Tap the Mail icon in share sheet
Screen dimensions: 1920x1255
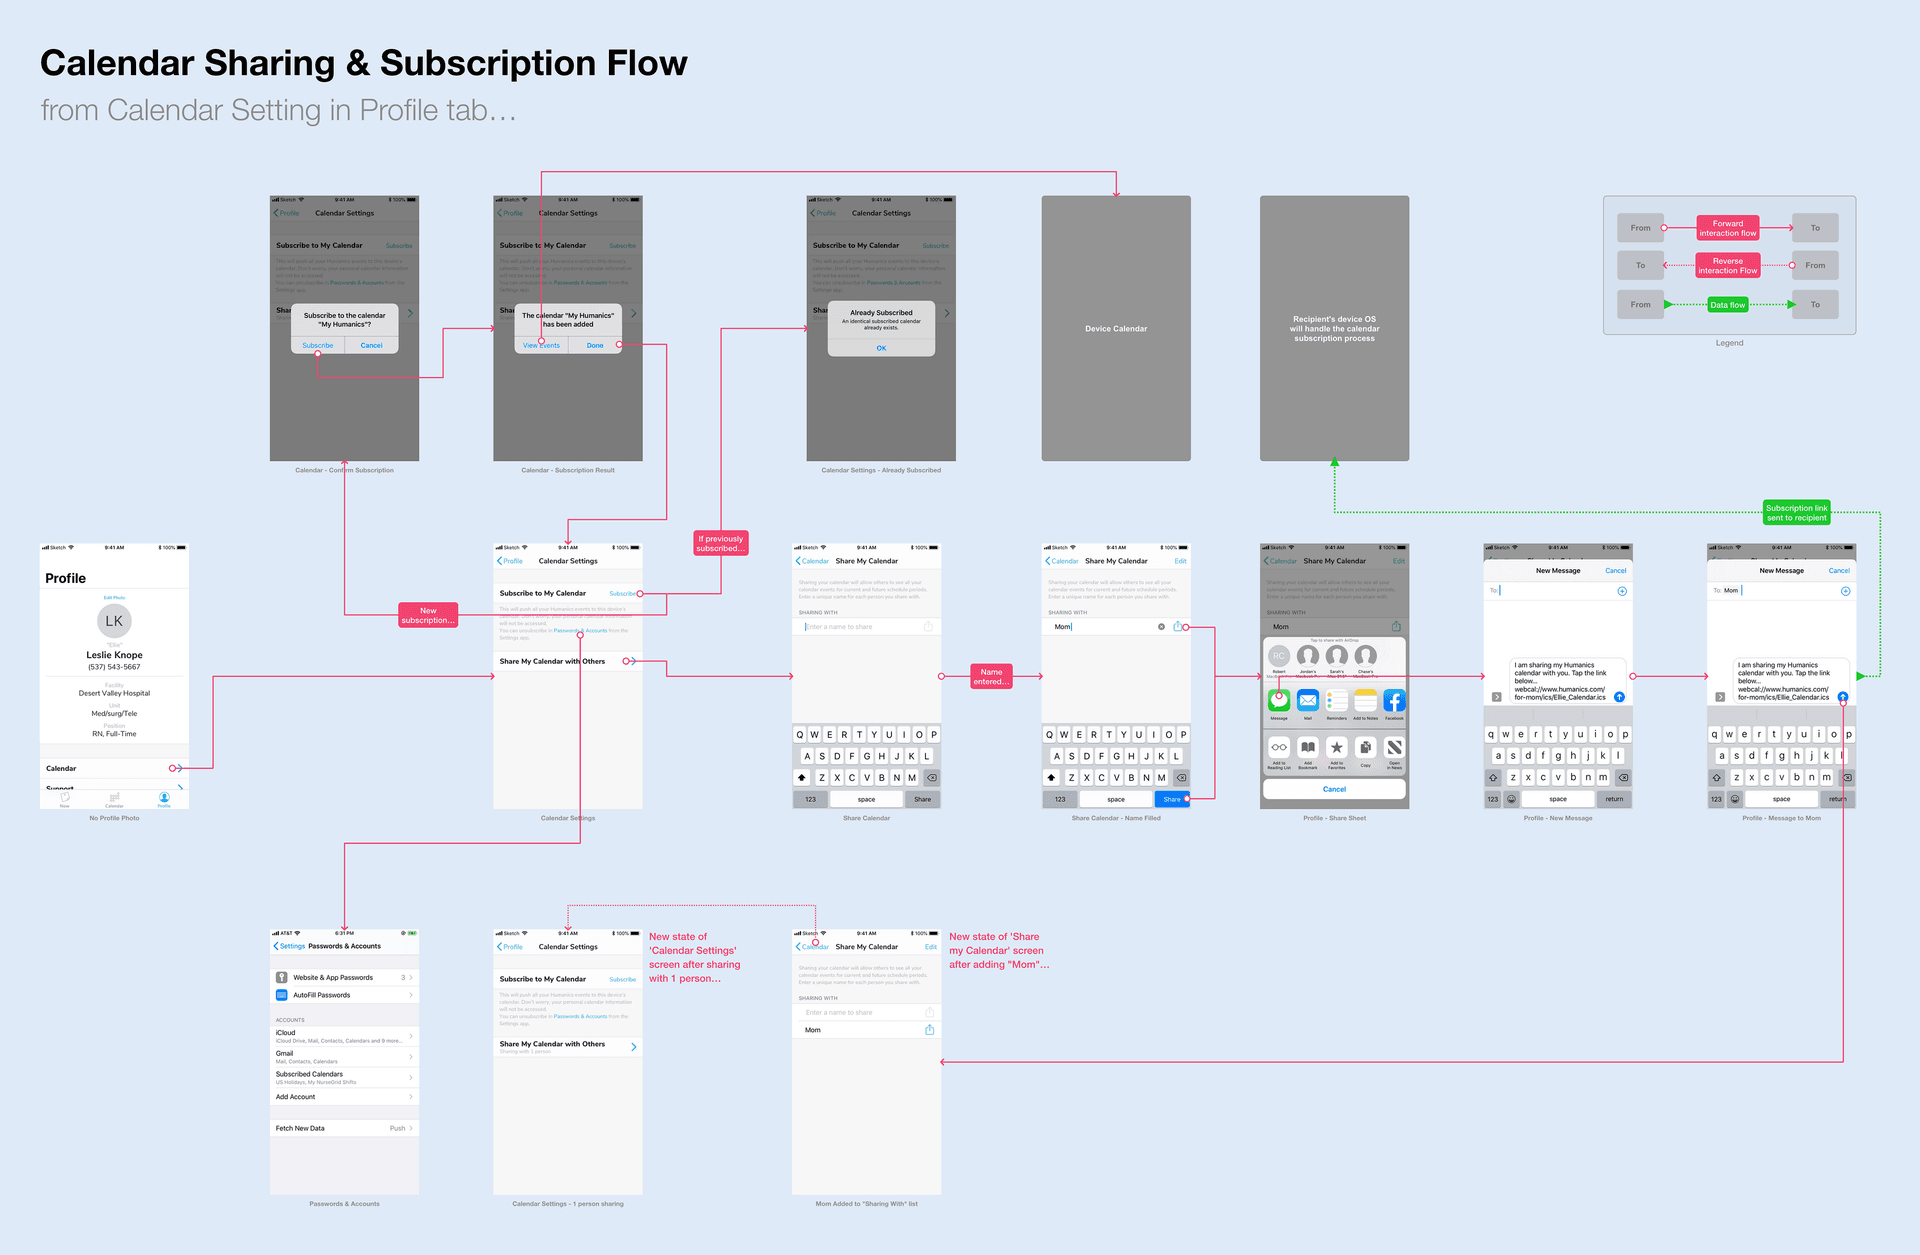coord(1307,701)
